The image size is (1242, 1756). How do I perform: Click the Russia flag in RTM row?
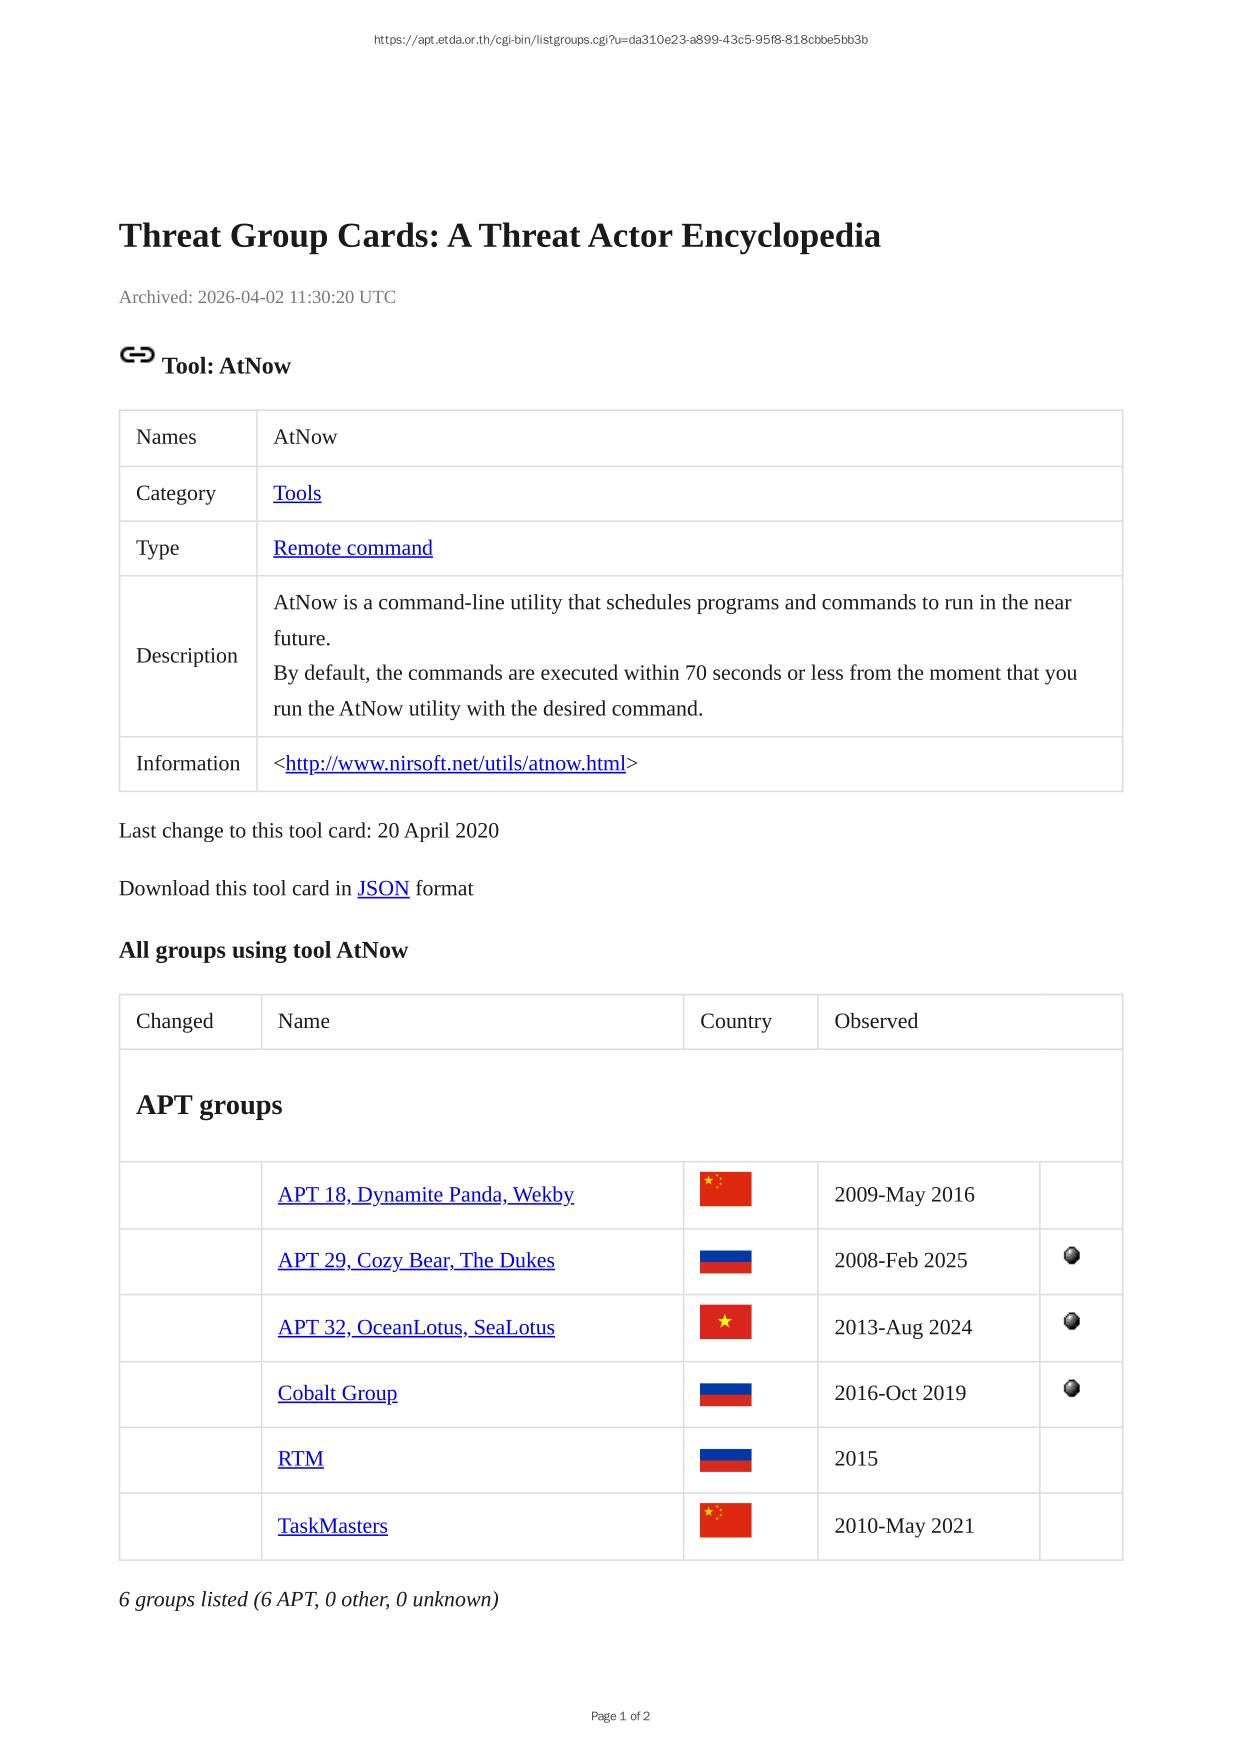coord(725,1460)
